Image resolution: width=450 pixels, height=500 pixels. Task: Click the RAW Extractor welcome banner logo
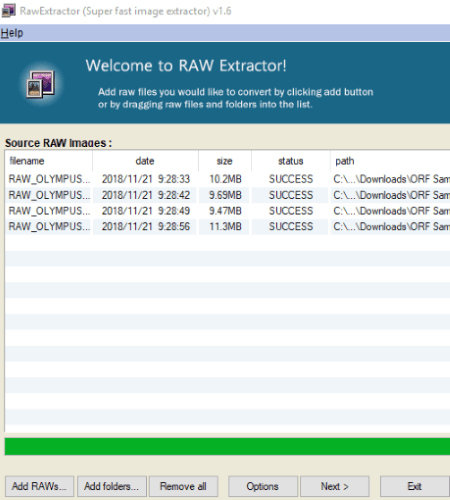41,84
